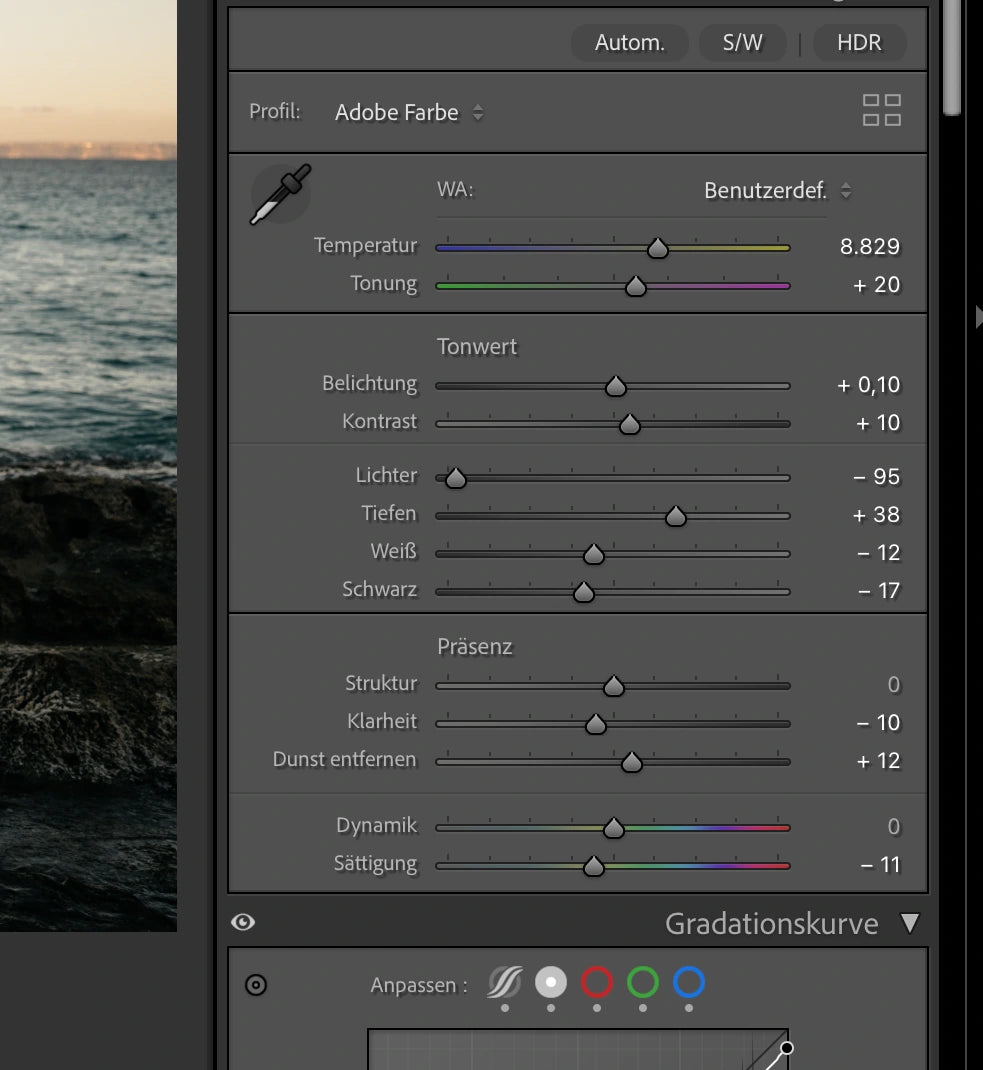This screenshot has width=983, height=1070.
Task: Open the WA Benutzerdef. preset dropdown
Action: tap(777, 190)
